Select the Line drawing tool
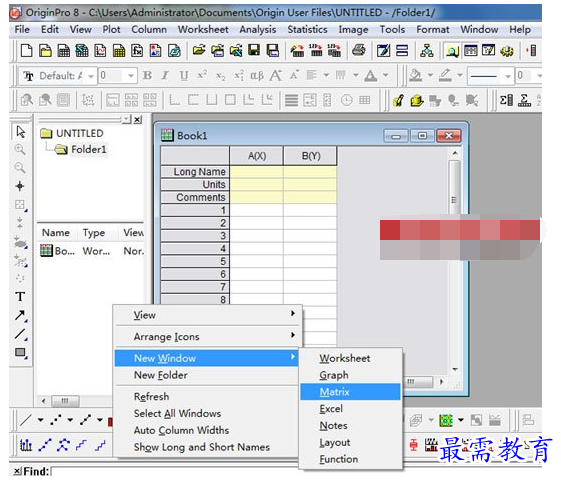Viewport: 561px width, 481px height. (x=20, y=334)
